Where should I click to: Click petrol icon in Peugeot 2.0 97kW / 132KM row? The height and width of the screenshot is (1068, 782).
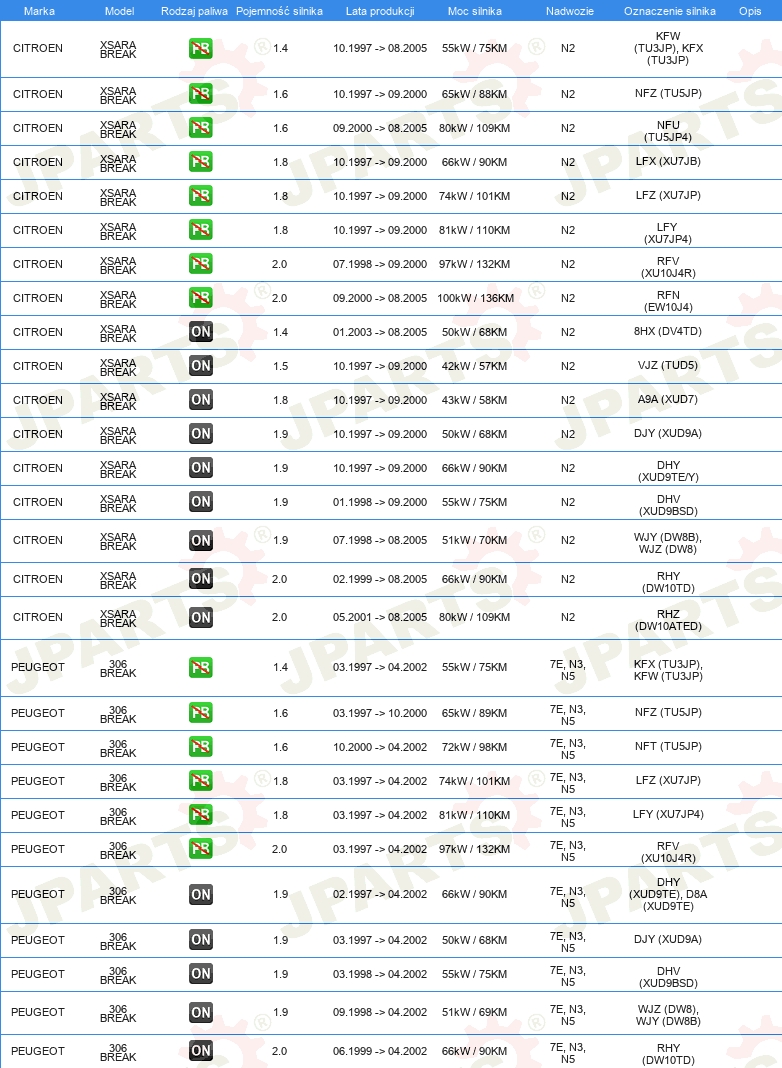(200, 850)
